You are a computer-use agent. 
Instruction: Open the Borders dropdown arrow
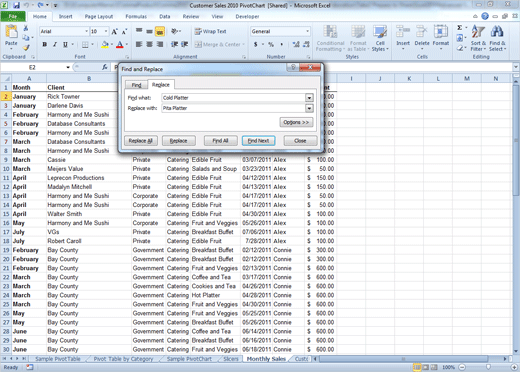(92, 44)
